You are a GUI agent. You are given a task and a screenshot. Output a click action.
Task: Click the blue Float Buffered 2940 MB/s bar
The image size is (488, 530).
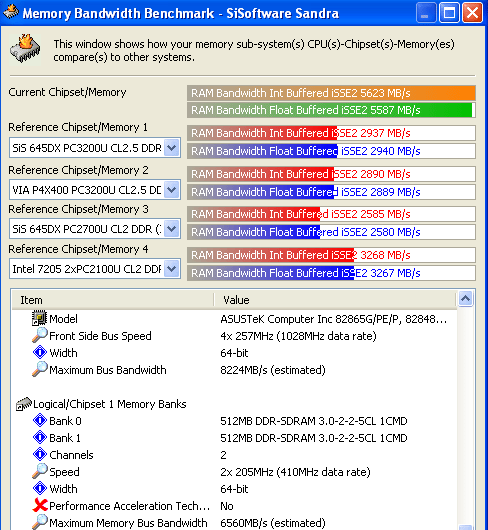click(331, 151)
